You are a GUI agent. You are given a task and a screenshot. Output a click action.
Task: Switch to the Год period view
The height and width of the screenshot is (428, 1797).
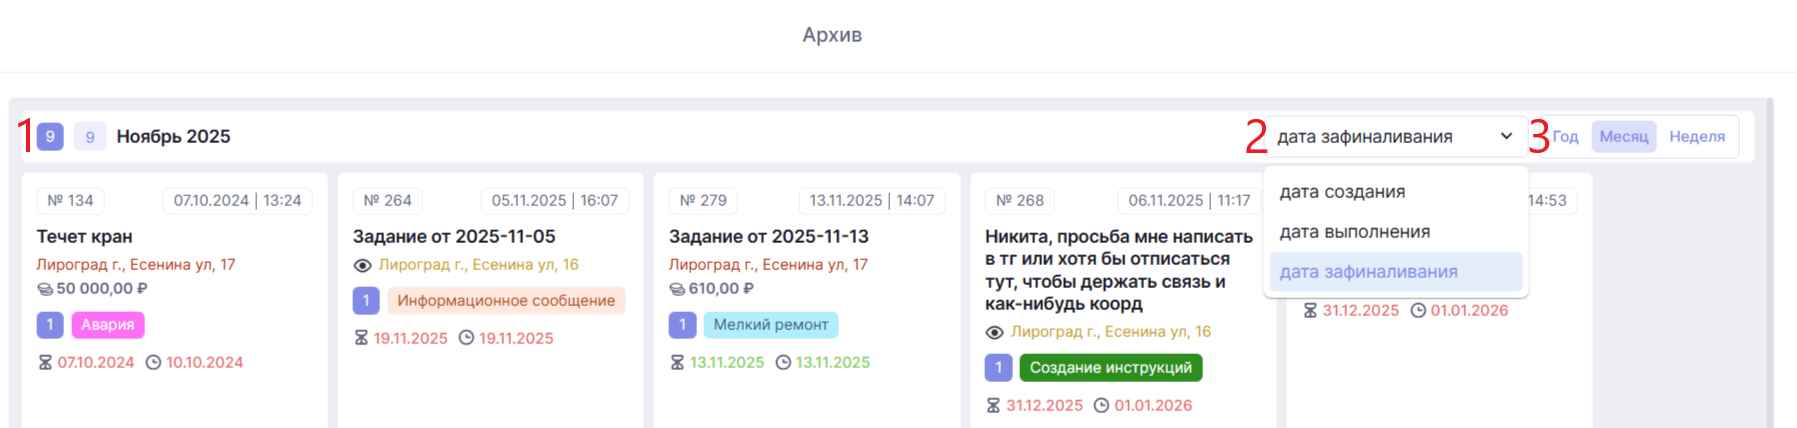[x=1565, y=137]
